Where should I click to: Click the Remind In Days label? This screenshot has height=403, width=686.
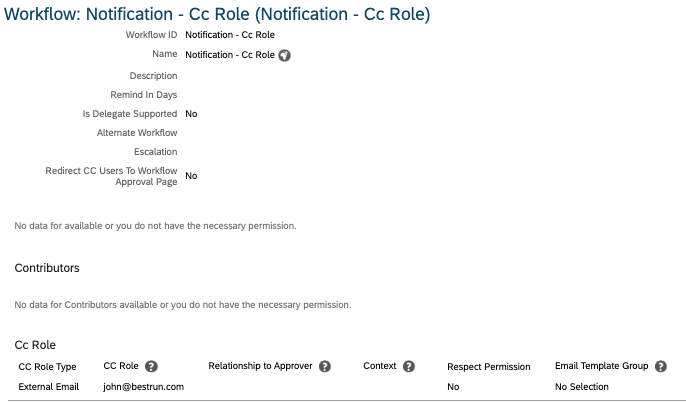point(144,95)
